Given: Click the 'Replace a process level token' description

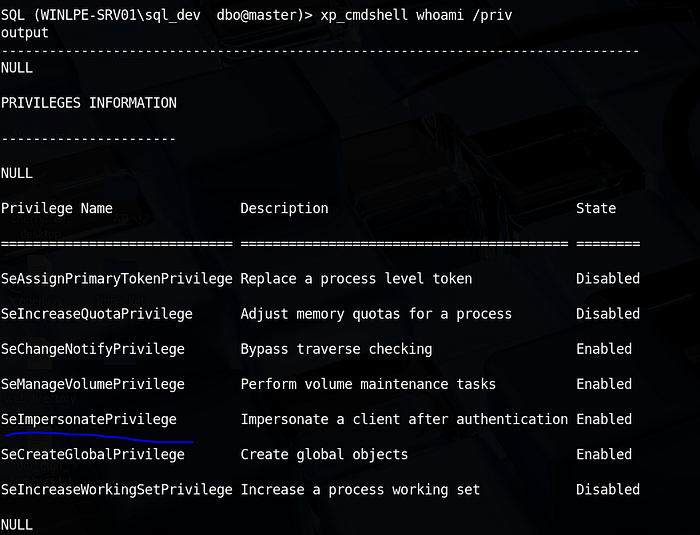Looking at the screenshot, I should pyautogui.click(x=356, y=279).
